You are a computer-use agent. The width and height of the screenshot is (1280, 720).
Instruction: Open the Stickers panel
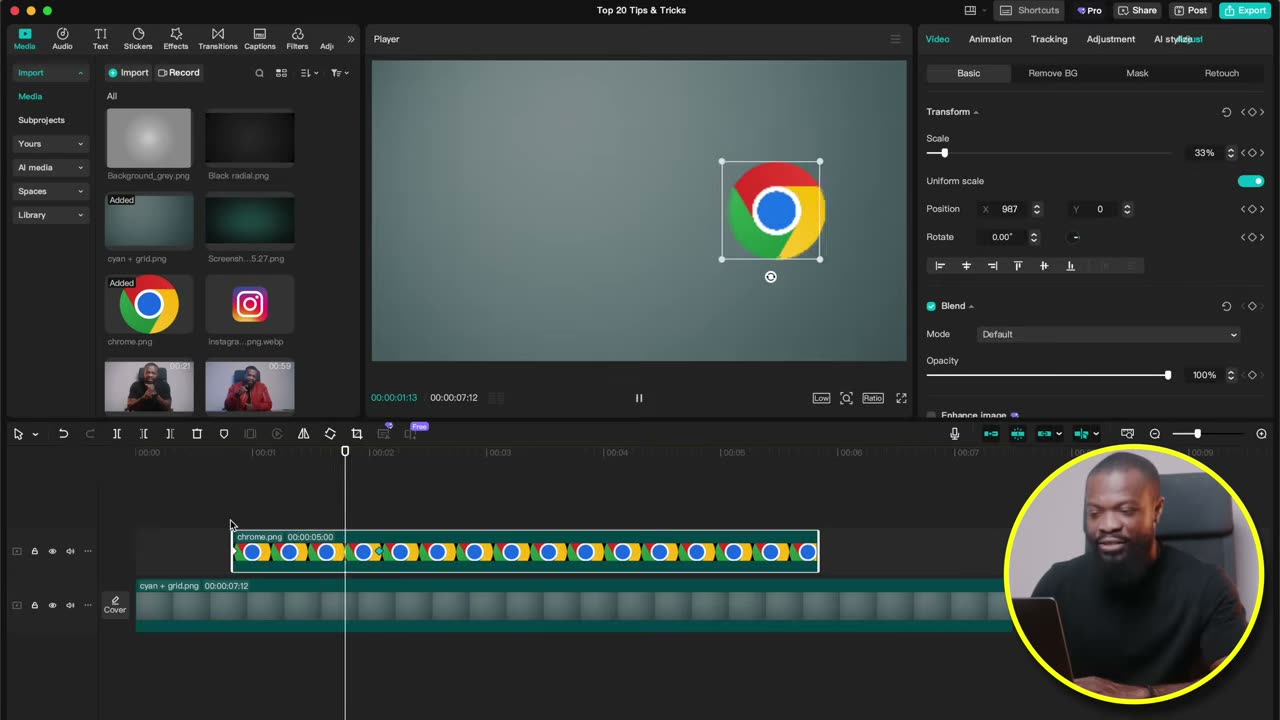coord(138,39)
